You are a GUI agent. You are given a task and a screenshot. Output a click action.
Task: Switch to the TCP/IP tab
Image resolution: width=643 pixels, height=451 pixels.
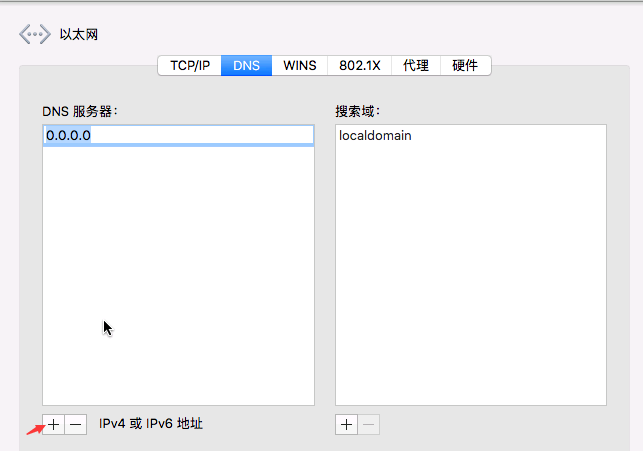pos(190,65)
